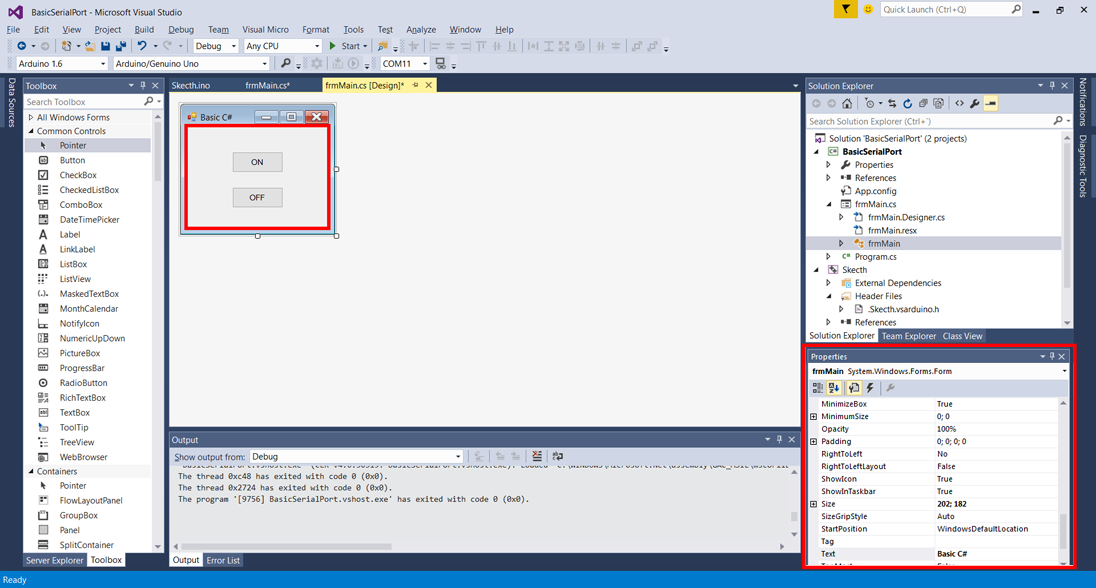Screen dimensions: 1096x588
Task: Expand the Size property in Properties
Action: click(813, 504)
